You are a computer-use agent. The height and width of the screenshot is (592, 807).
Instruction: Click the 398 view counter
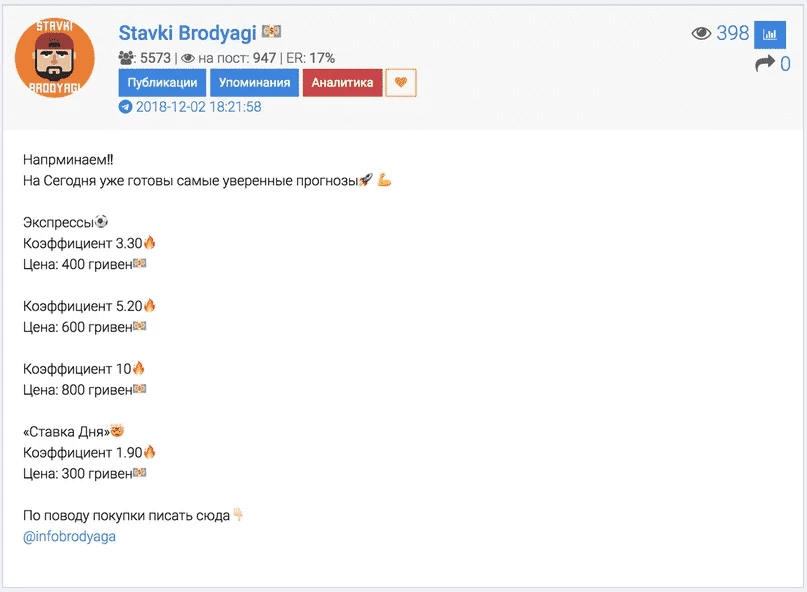pos(732,33)
